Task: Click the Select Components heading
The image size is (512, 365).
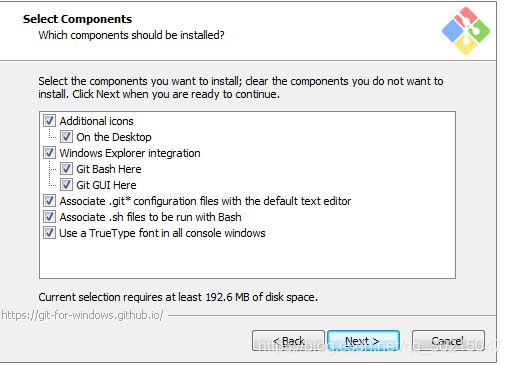Action: coord(77,19)
